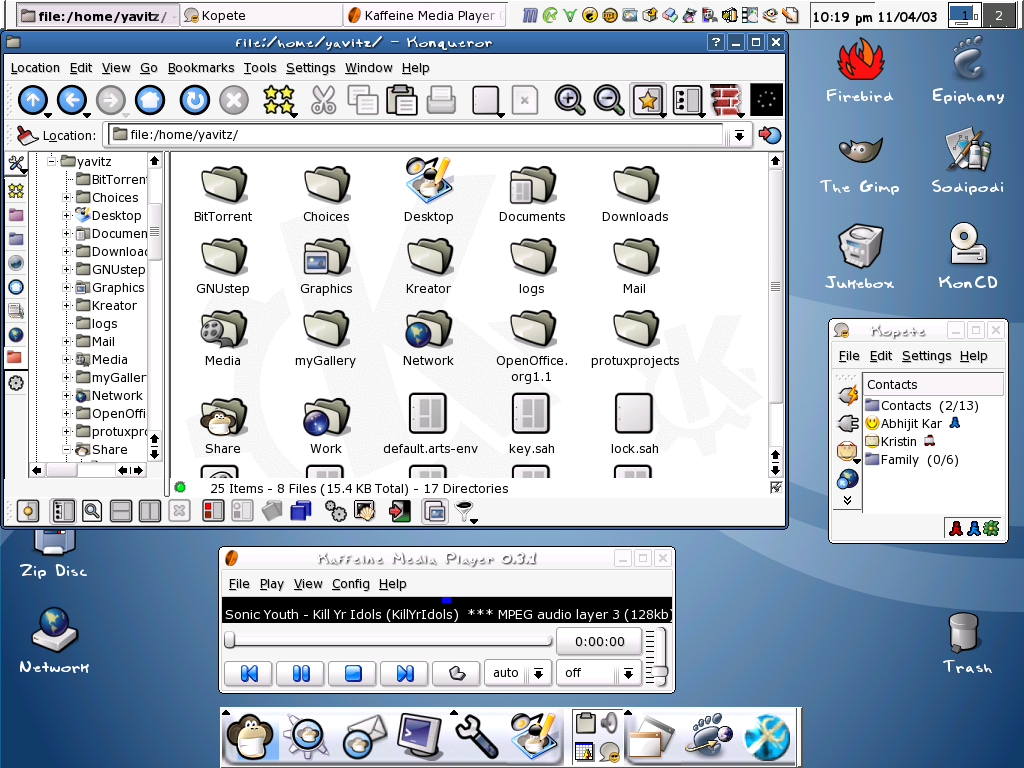The height and width of the screenshot is (768, 1024).
Task: Toggle the embedded preview icon in bottom toolbar
Action: tap(435, 511)
